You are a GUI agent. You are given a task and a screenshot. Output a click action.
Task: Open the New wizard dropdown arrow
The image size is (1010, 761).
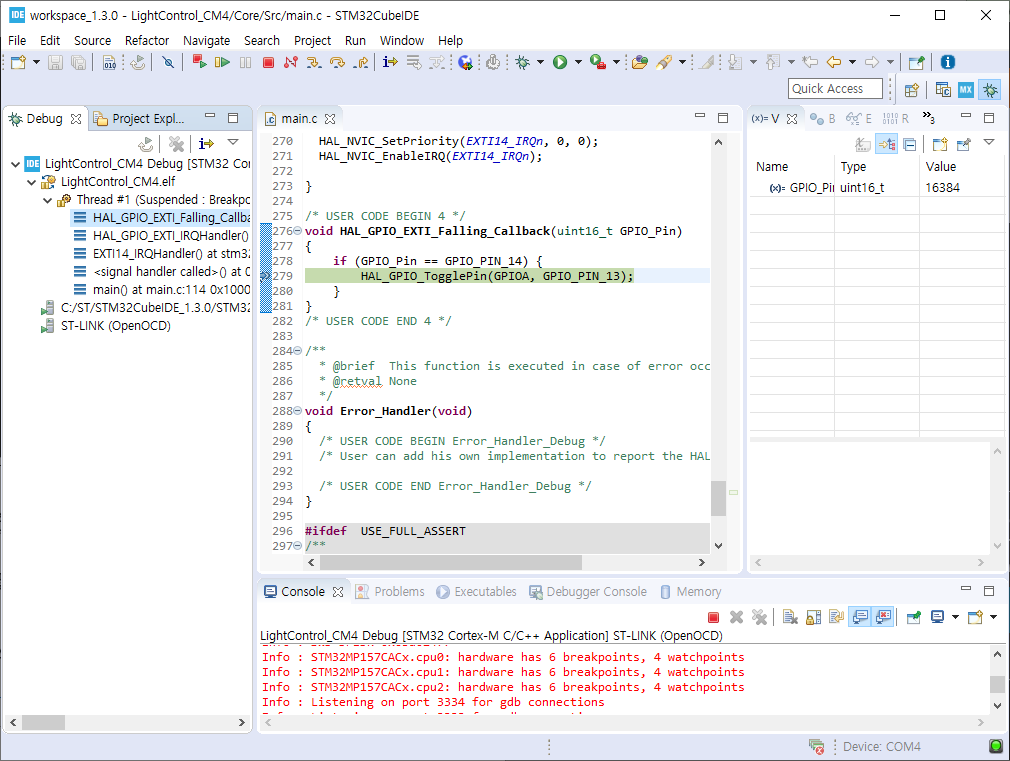[x=36, y=62]
